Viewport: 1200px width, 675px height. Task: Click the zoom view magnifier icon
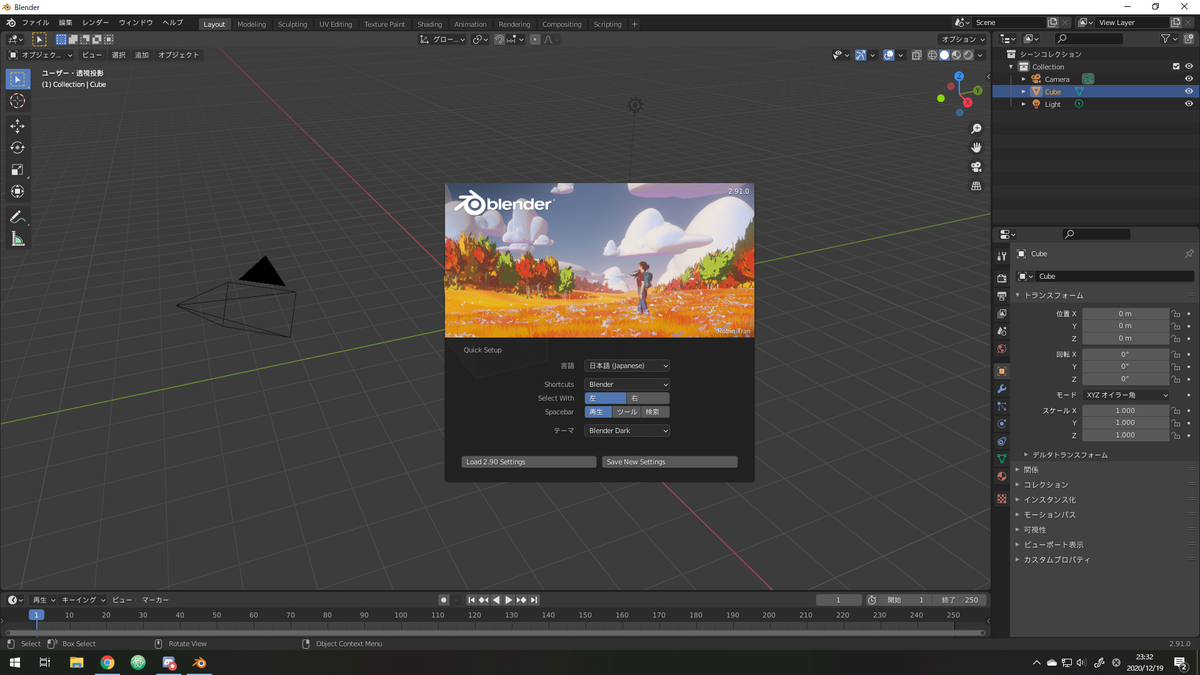pos(976,129)
